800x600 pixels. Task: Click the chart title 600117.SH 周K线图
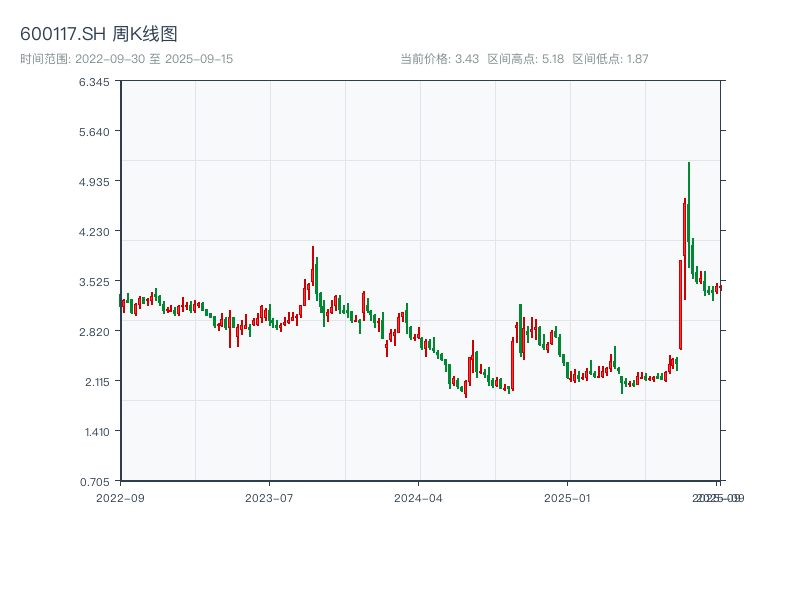[x=99, y=34]
